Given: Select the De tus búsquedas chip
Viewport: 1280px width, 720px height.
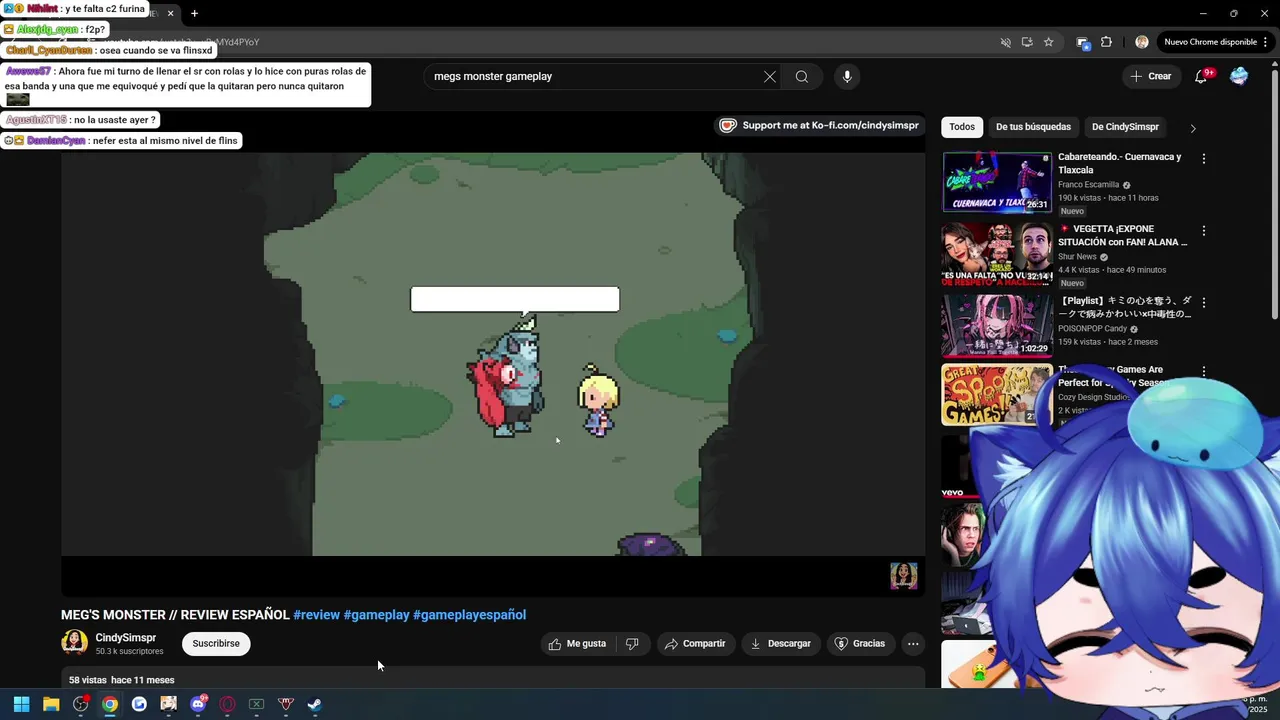Looking at the screenshot, I should click(1033, 127).
